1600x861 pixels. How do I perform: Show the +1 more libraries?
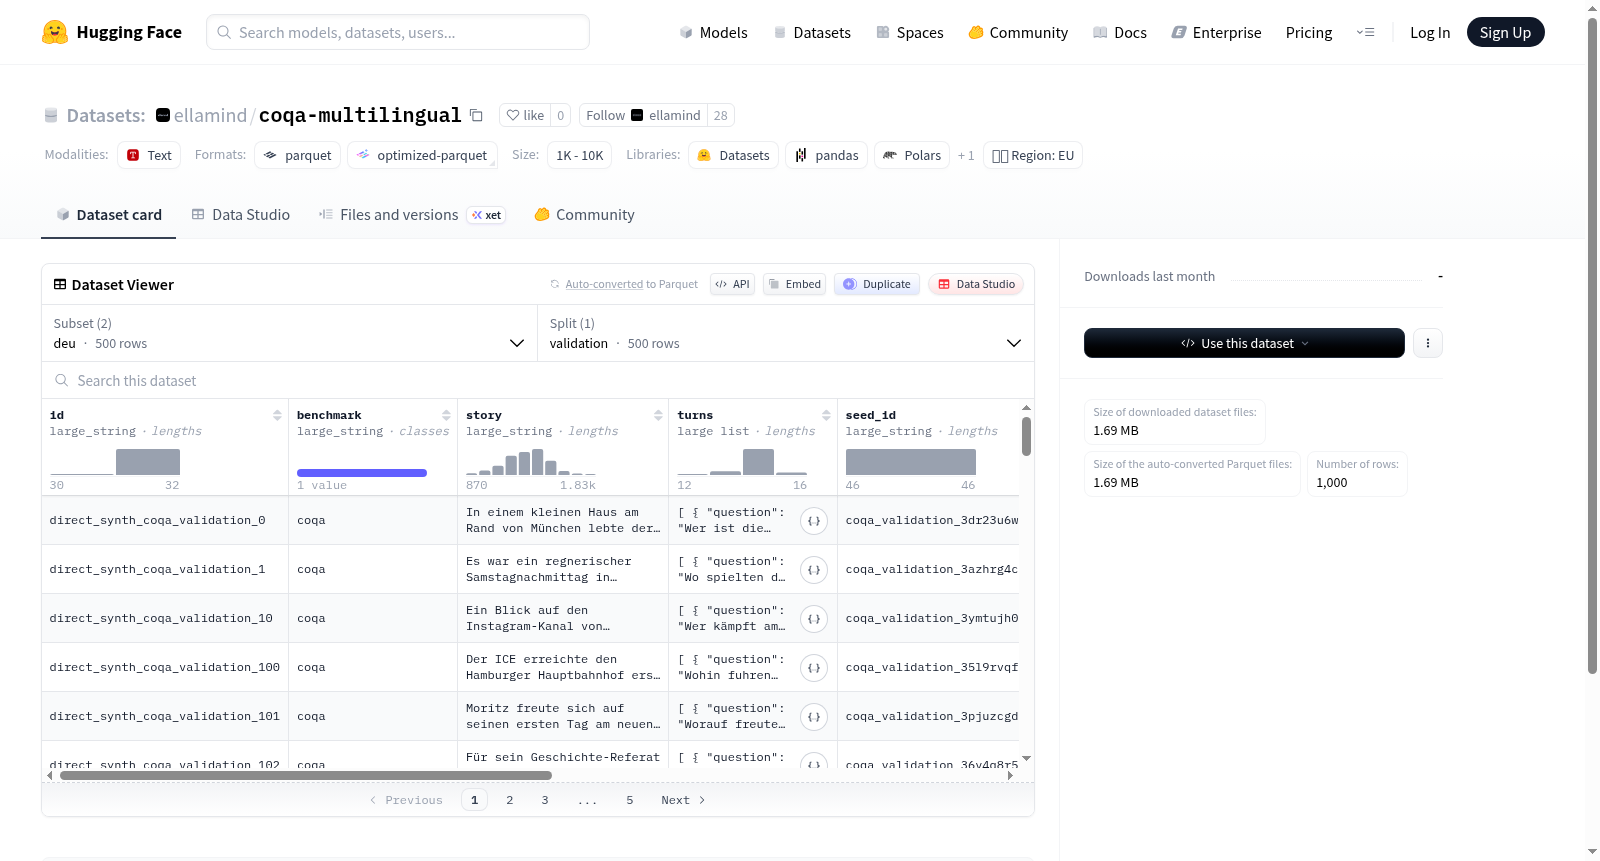click(966, 156)
